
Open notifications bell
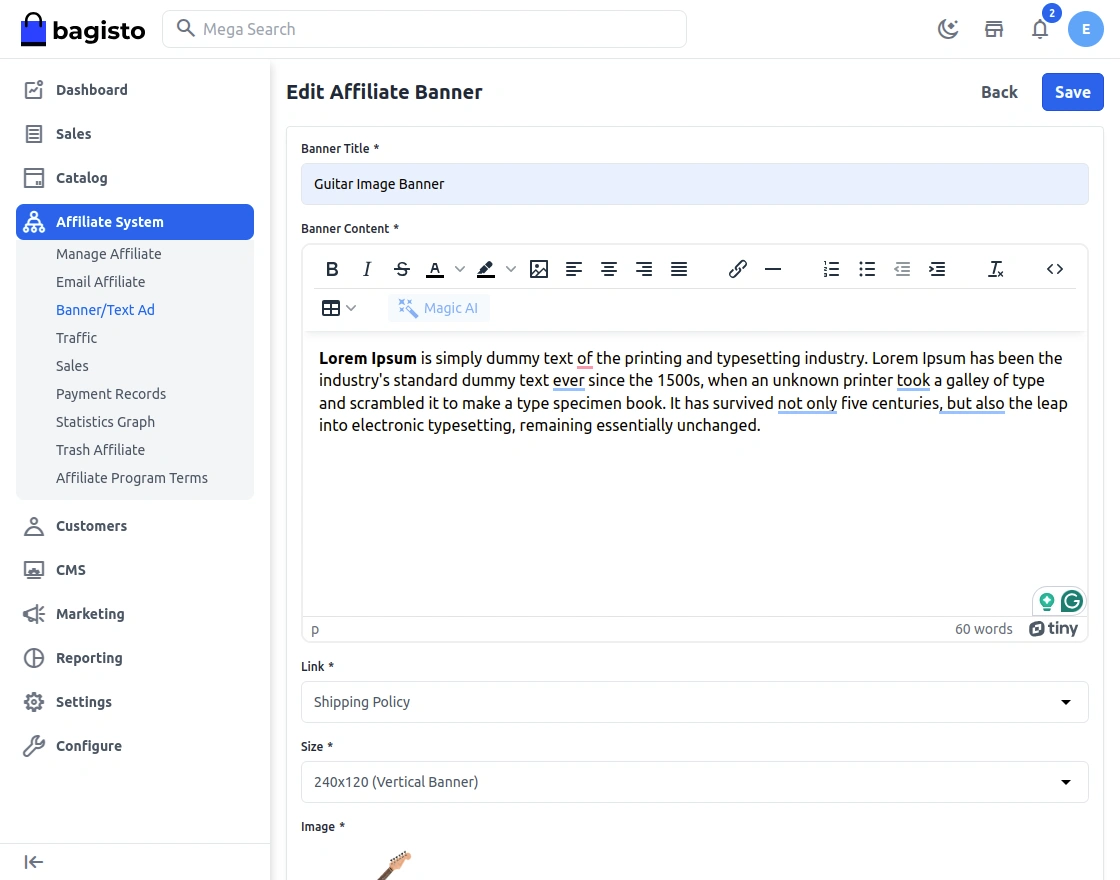click(1040, 29)
